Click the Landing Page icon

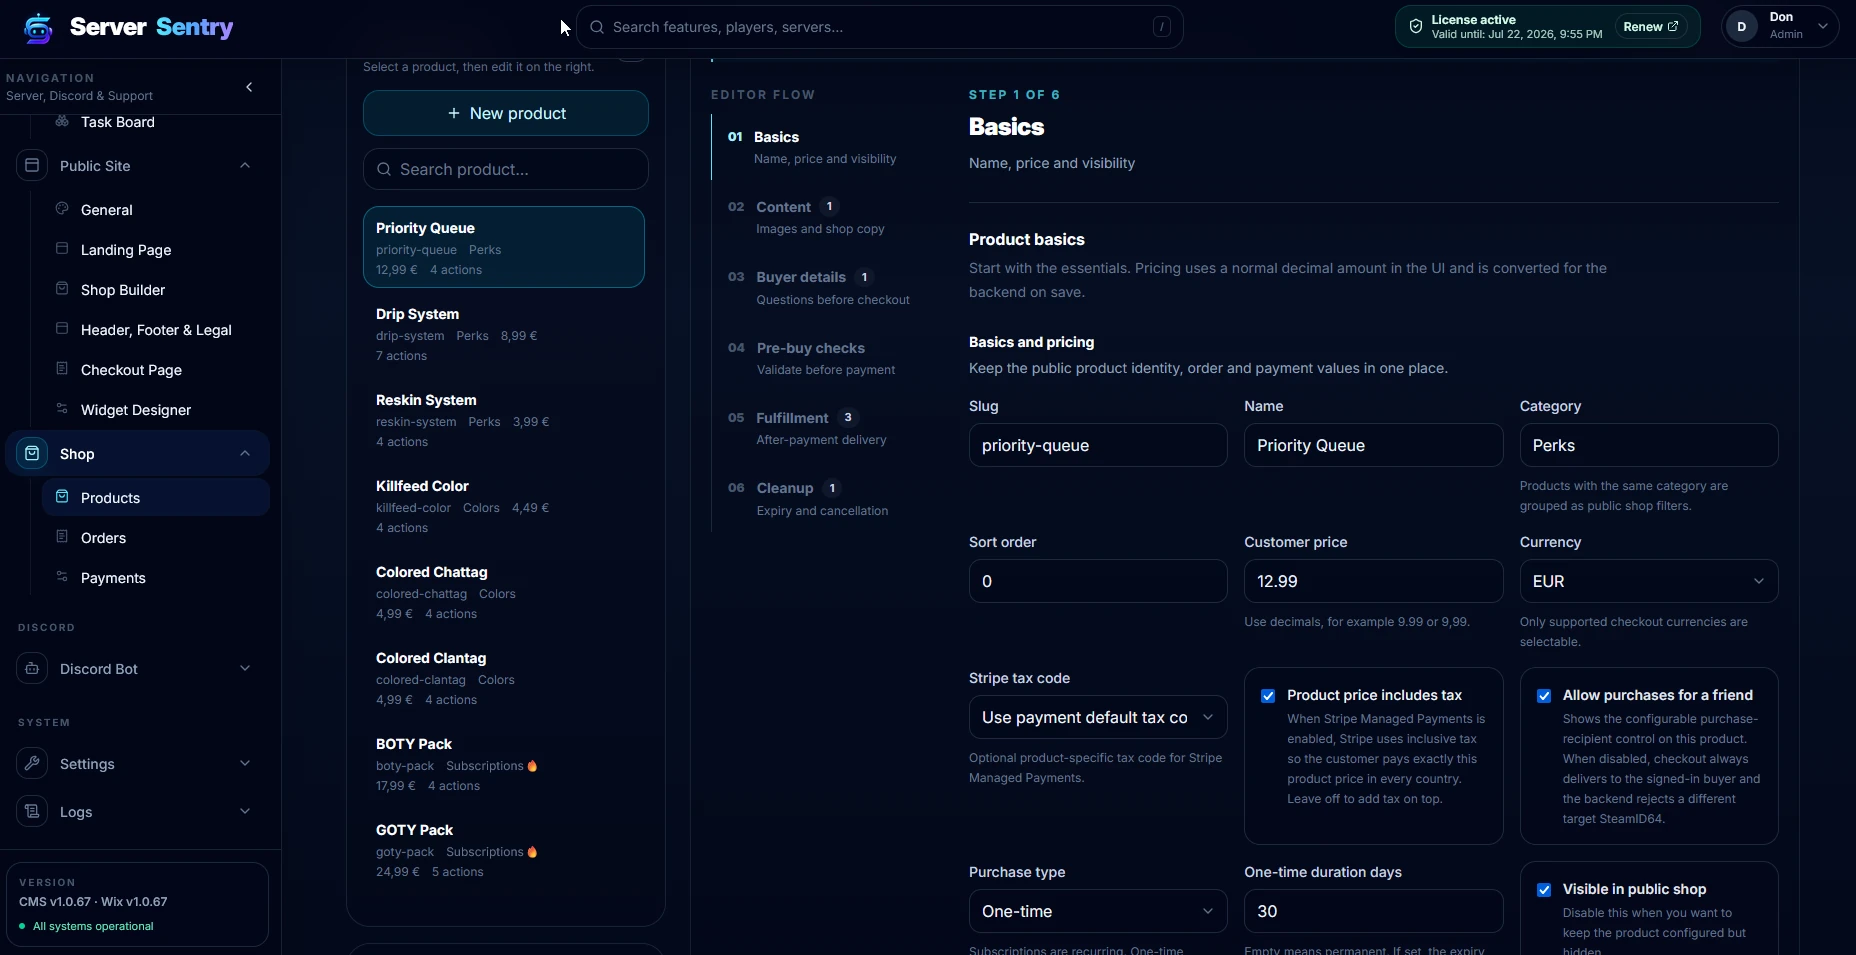[62, 249]
